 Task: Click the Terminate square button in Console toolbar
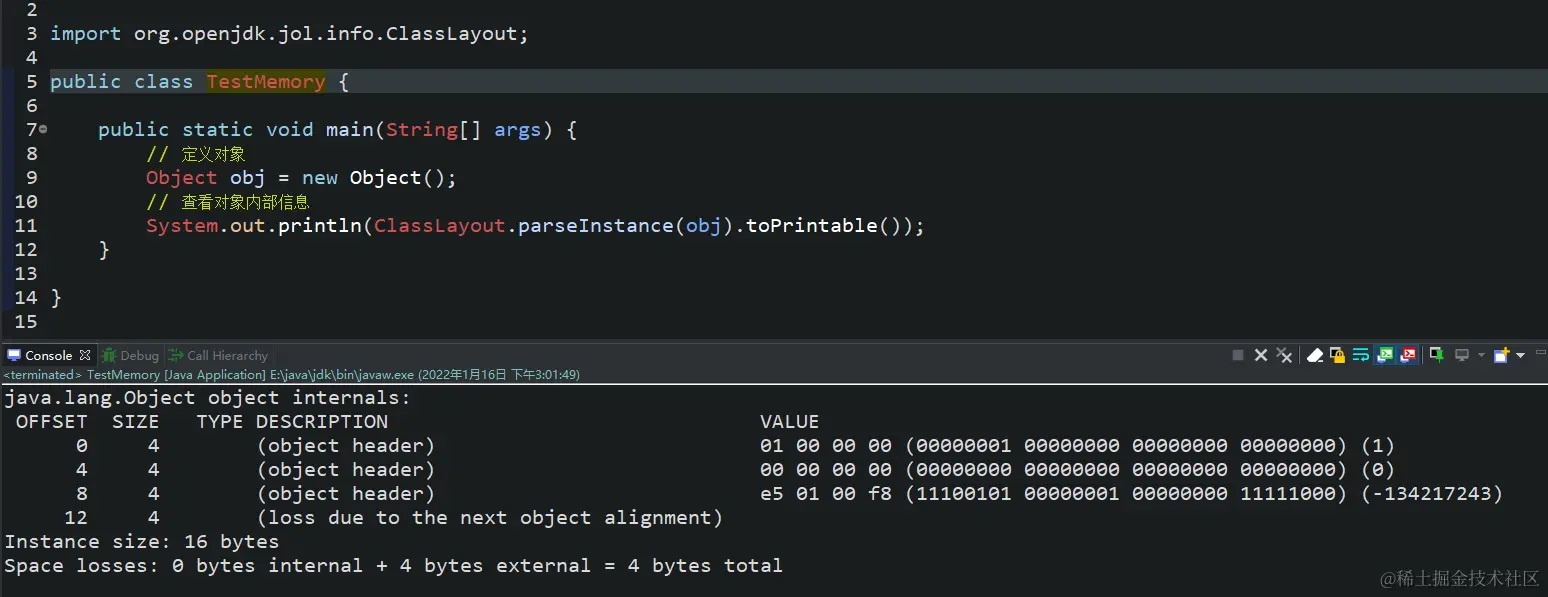coord(1238,355)
